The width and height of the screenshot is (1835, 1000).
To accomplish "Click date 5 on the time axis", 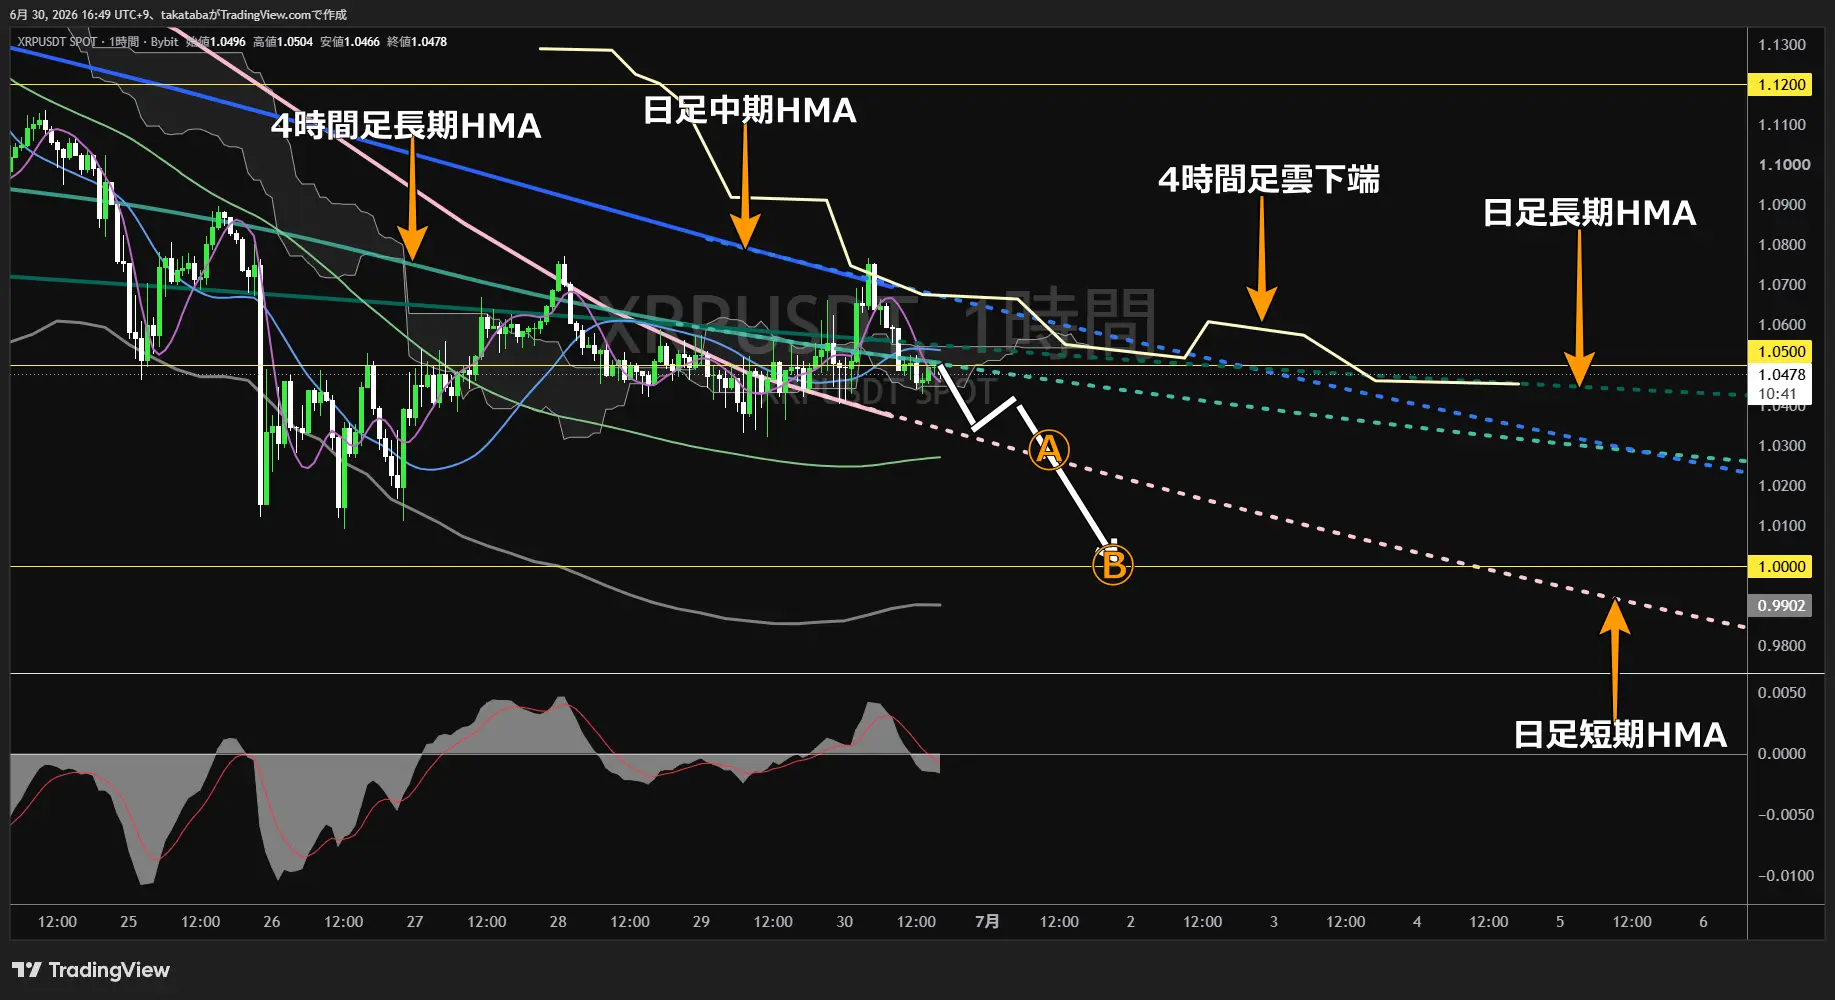I will click(1560, 922).
